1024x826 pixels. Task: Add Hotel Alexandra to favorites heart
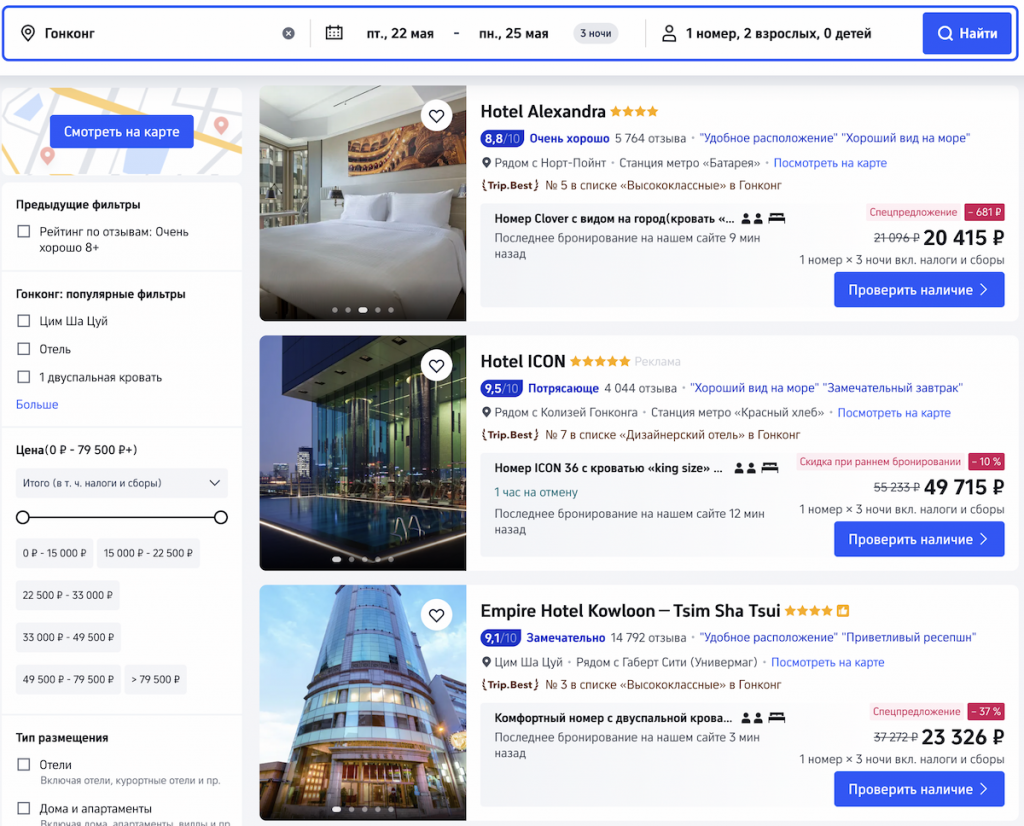[x=436, y=116]
